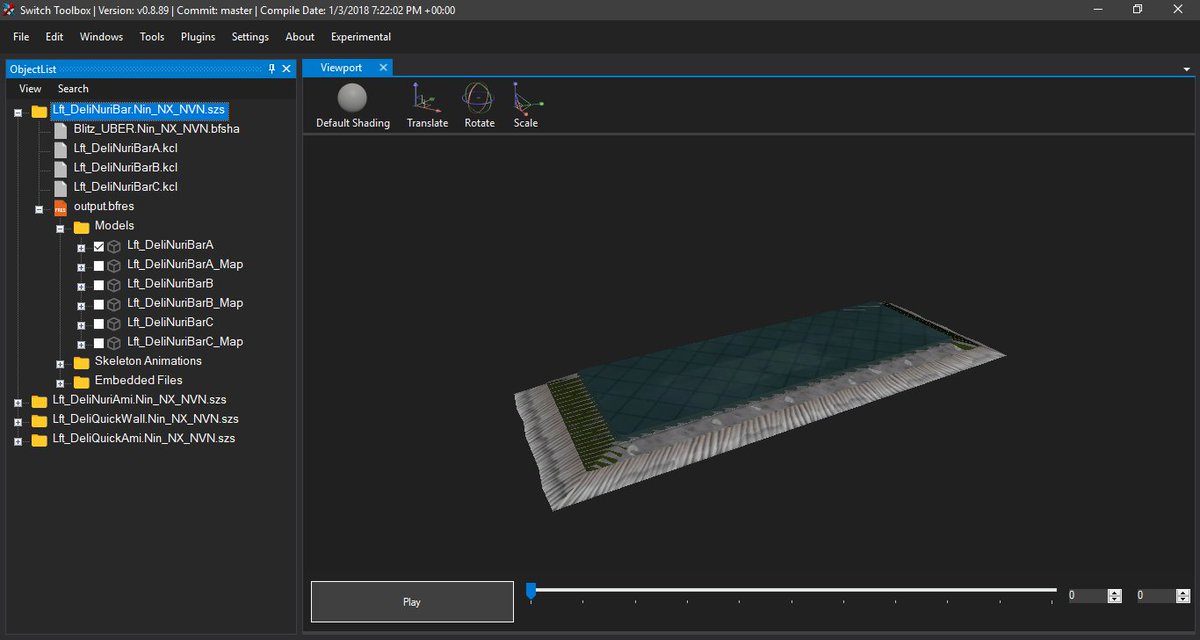1200x640 pixels.
Task: Click the Lft_DeliNuriBarC.kcl file icon
Action: coord(60,187)
